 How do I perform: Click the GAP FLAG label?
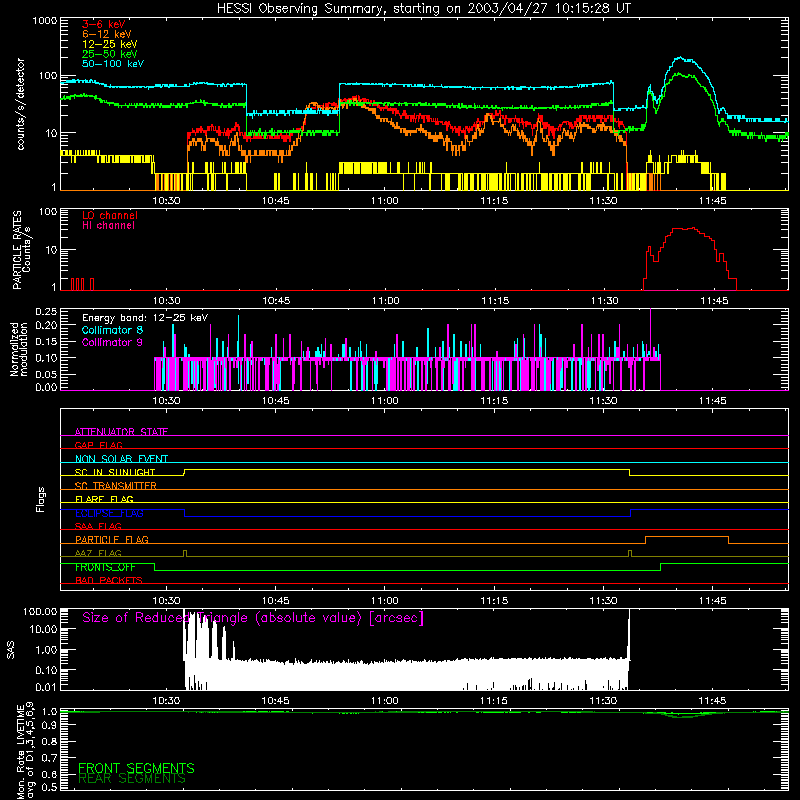pos(98,445)
